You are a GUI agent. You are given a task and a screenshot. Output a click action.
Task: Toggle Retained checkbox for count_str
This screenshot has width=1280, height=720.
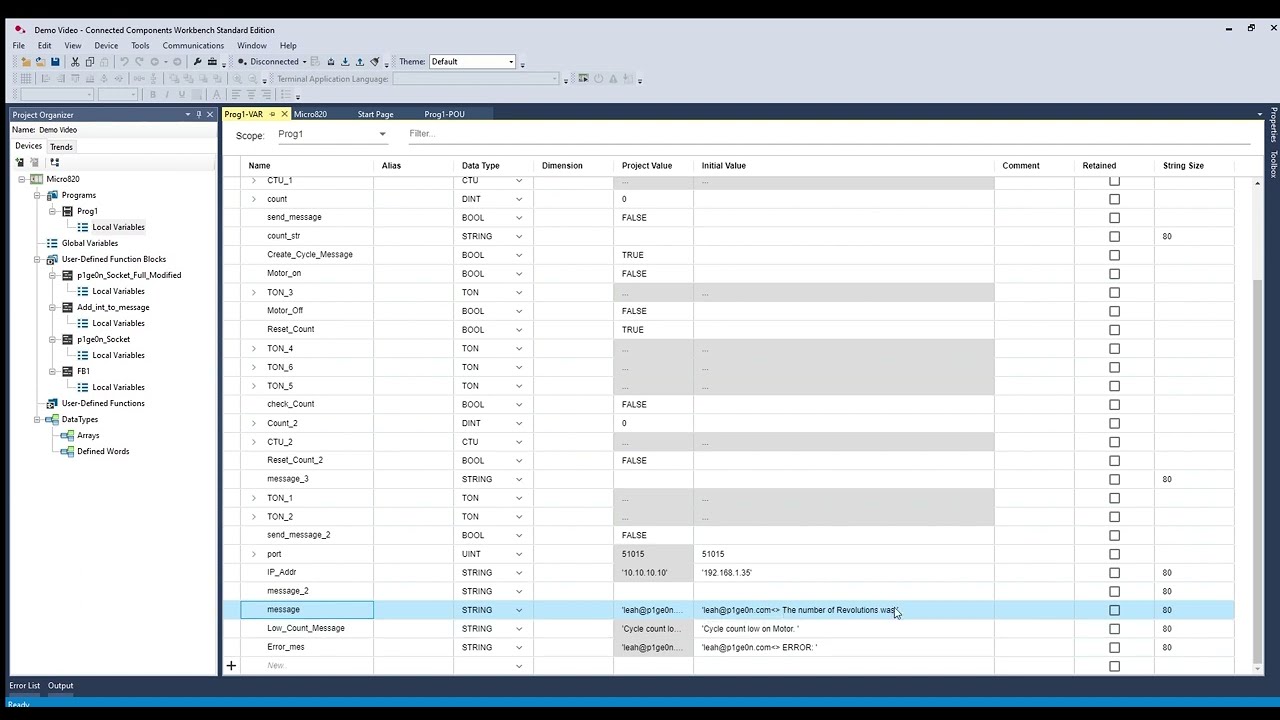tap(1114, 236)
